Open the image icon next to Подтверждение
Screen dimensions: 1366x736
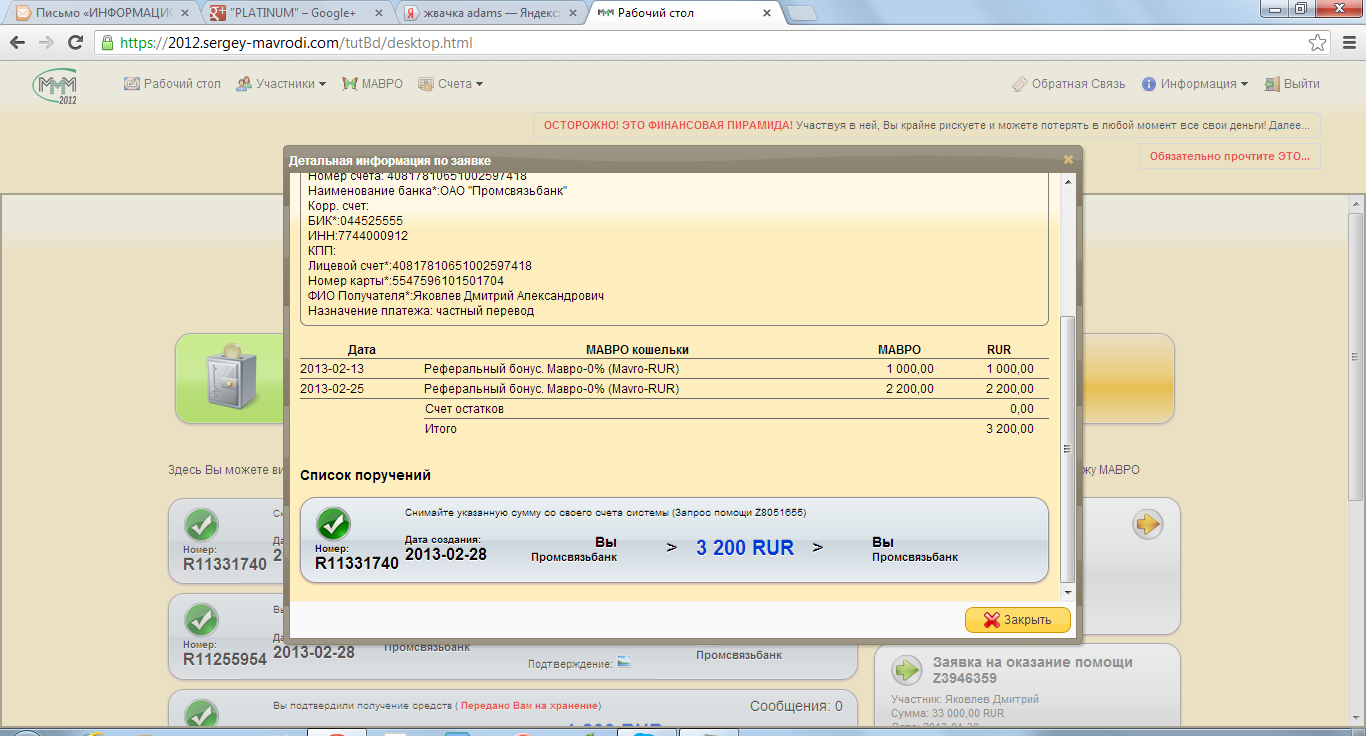click(623, 662)
